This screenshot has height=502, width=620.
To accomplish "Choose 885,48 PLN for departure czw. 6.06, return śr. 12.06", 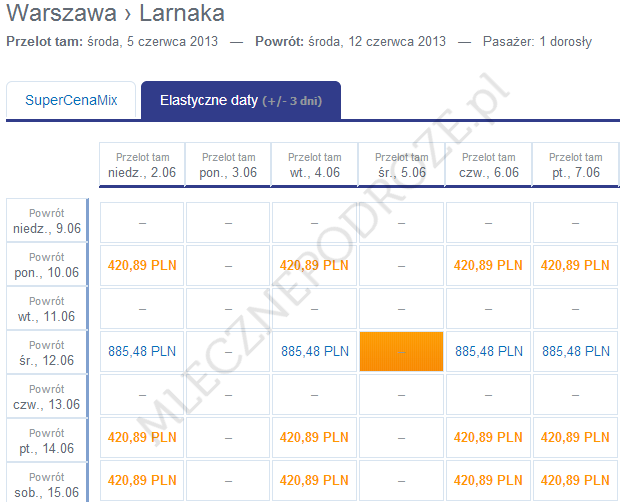I will pyautogui.click(x=488, y=351).
